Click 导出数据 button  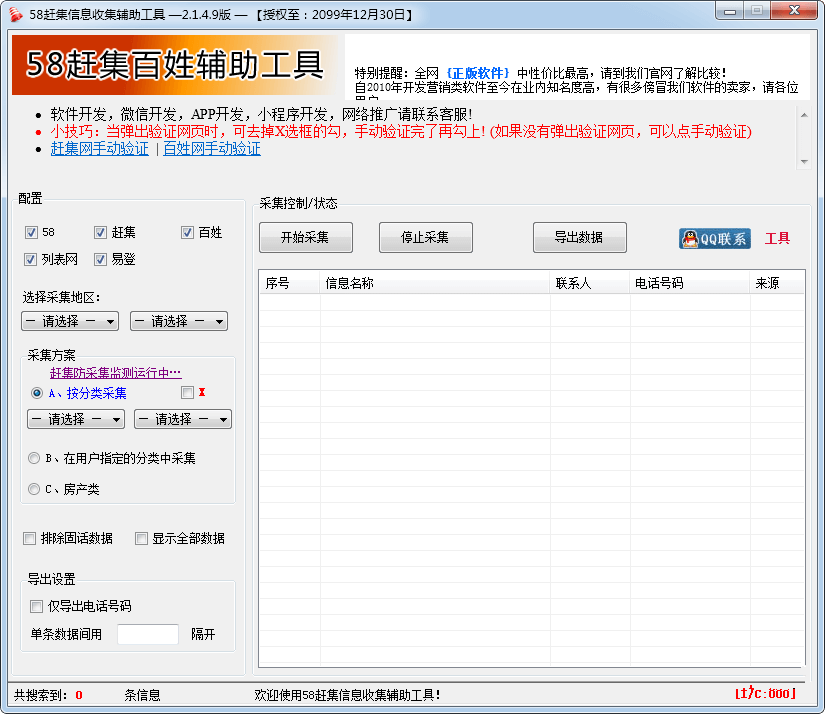point(580,237)
